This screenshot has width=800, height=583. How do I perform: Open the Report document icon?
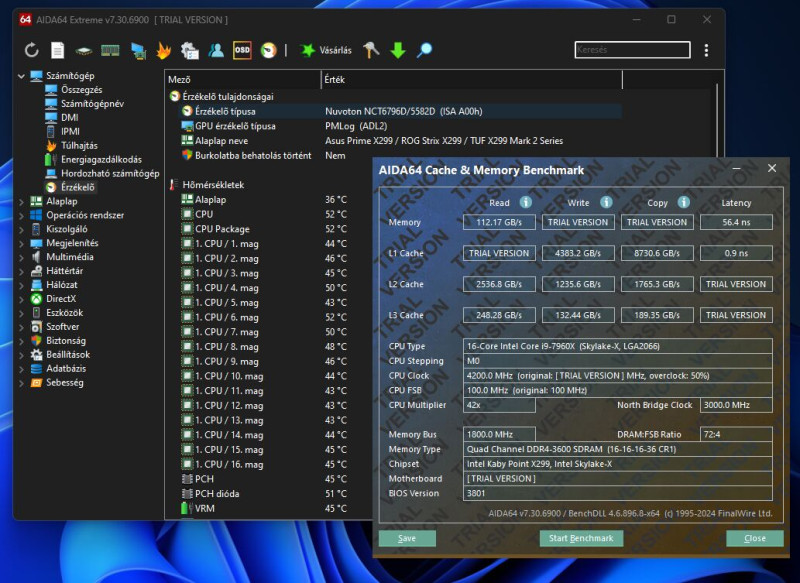pyautogui.click(x=58, y=50)
